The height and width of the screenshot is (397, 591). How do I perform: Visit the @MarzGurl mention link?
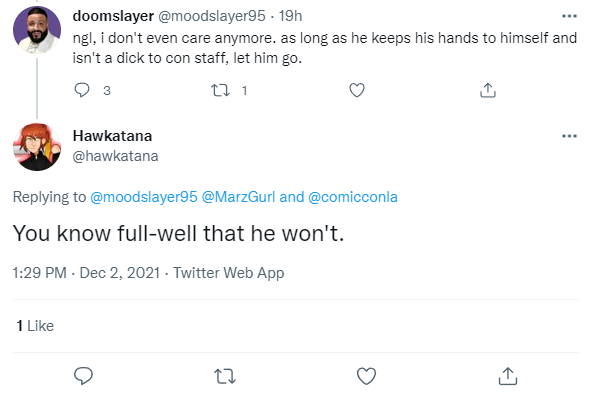[x=238, y=197]
